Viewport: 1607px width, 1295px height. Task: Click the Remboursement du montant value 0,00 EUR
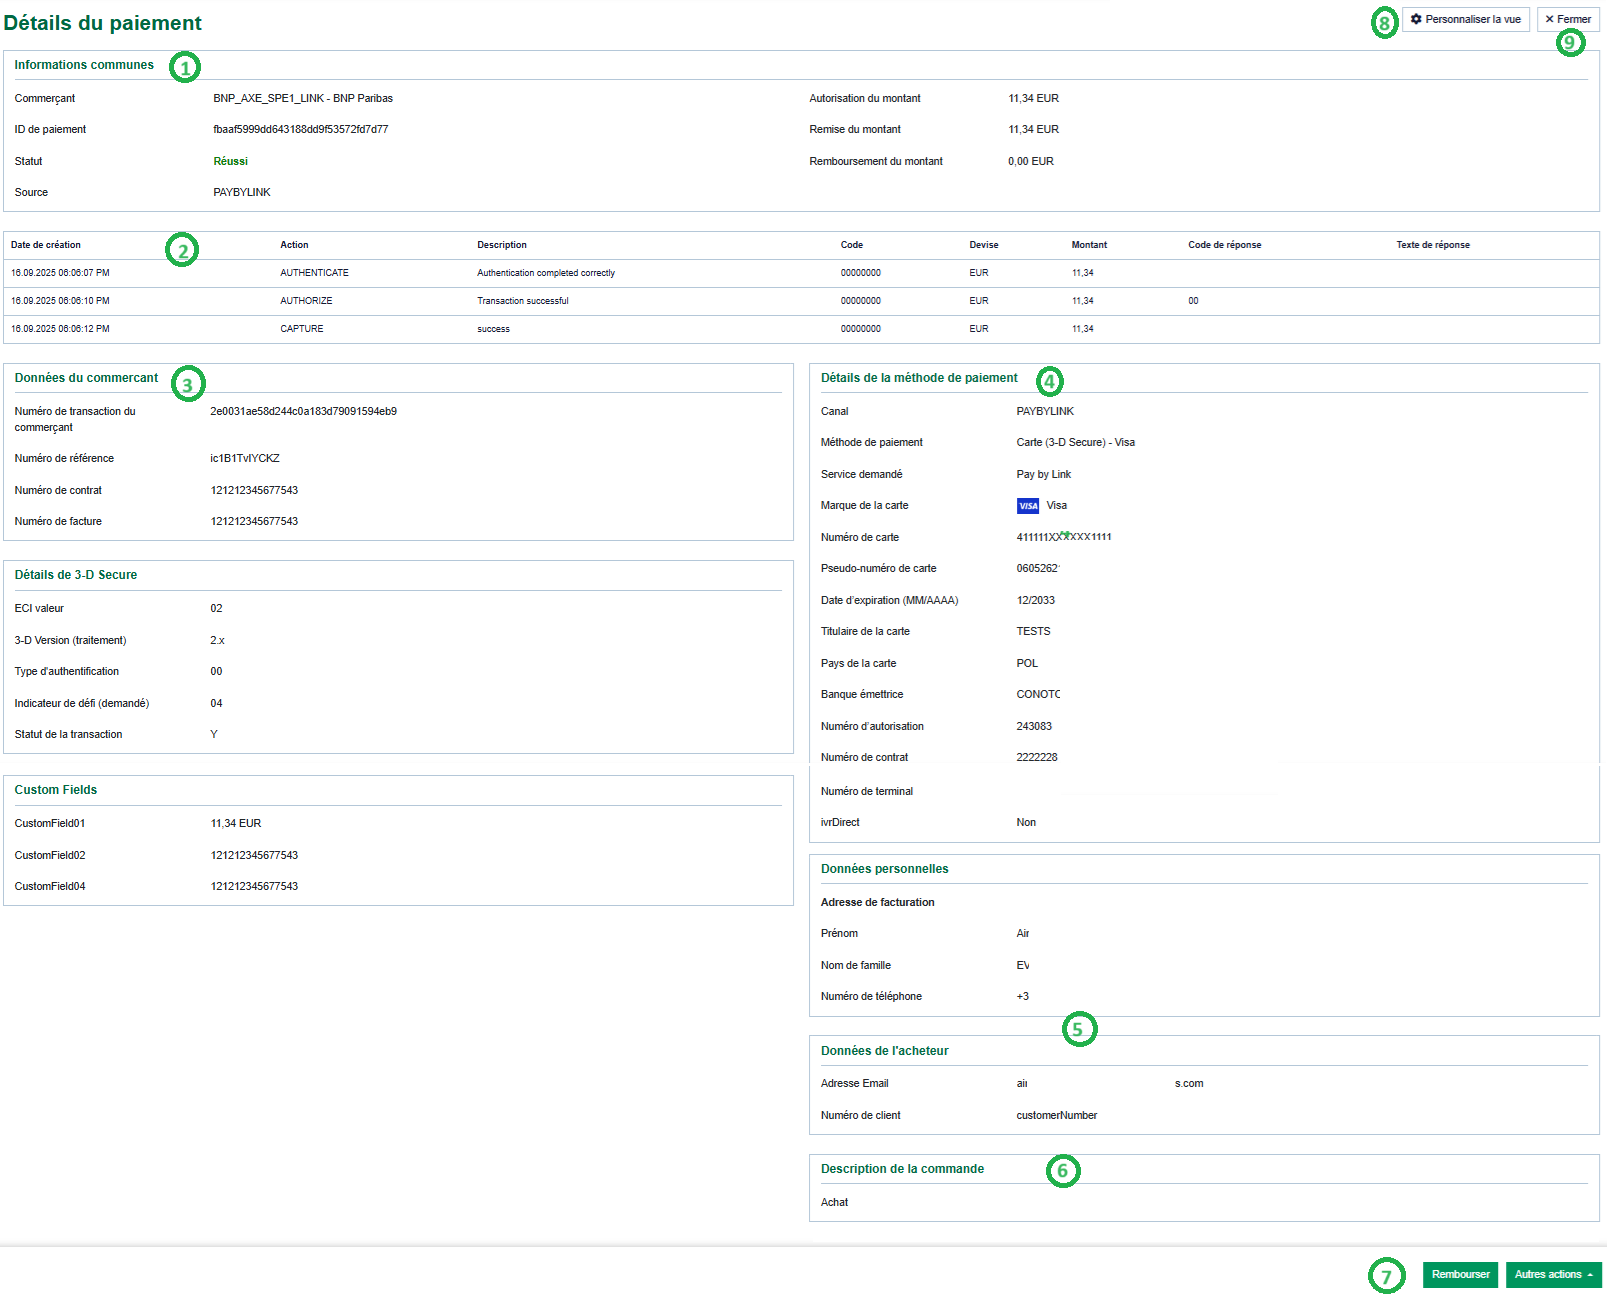coord(1031,161)
